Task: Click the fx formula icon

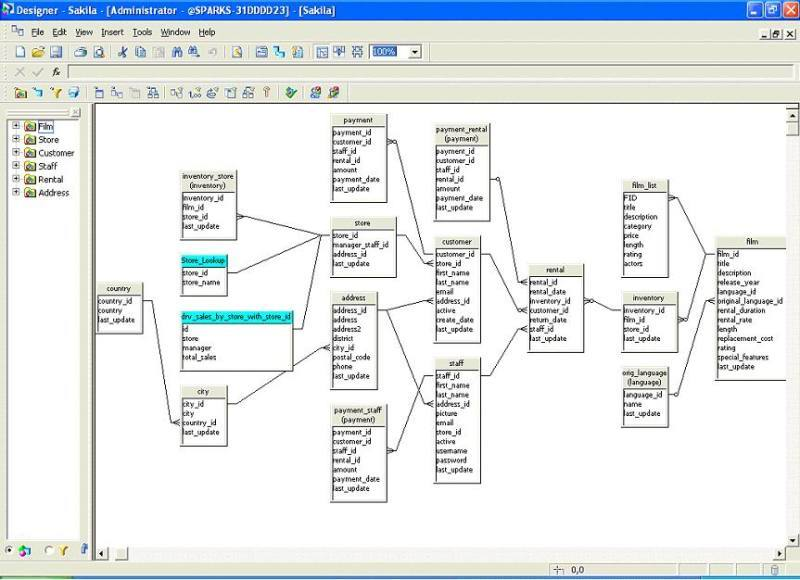Action: pos(56,72)
